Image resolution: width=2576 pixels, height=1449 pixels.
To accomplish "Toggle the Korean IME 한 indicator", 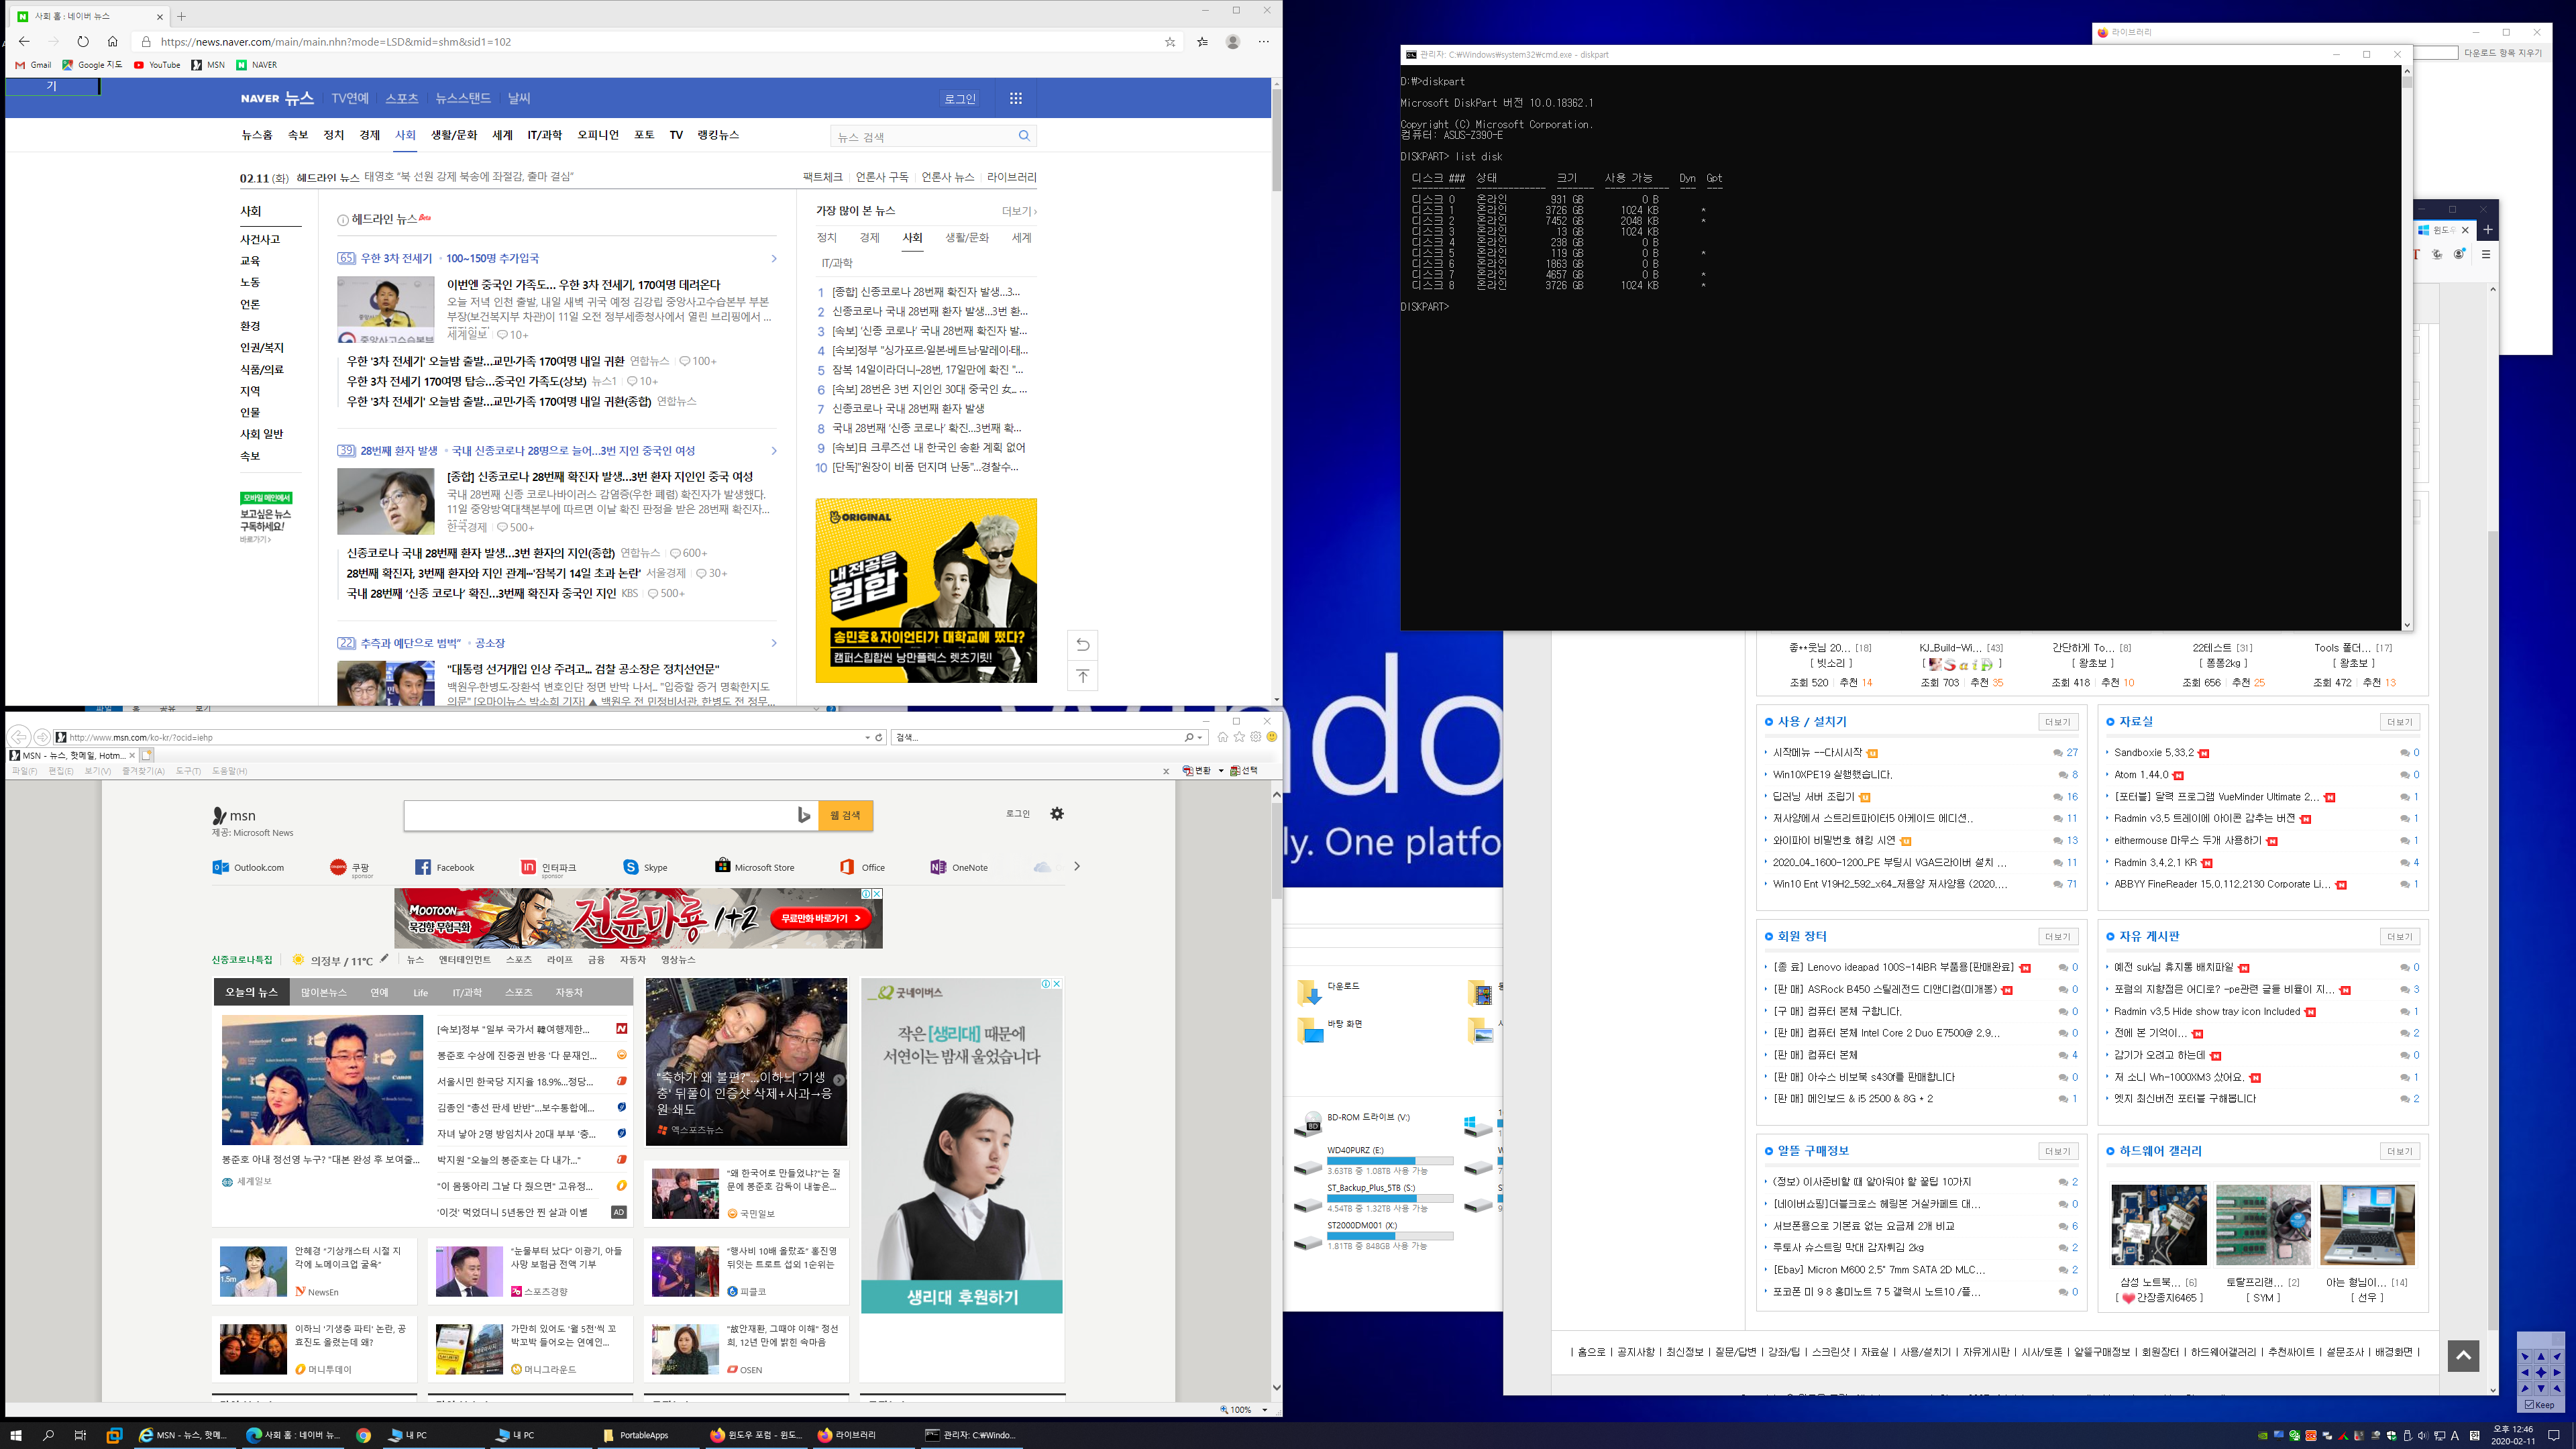I will pyautogui.click(x=2475, y=1435).
